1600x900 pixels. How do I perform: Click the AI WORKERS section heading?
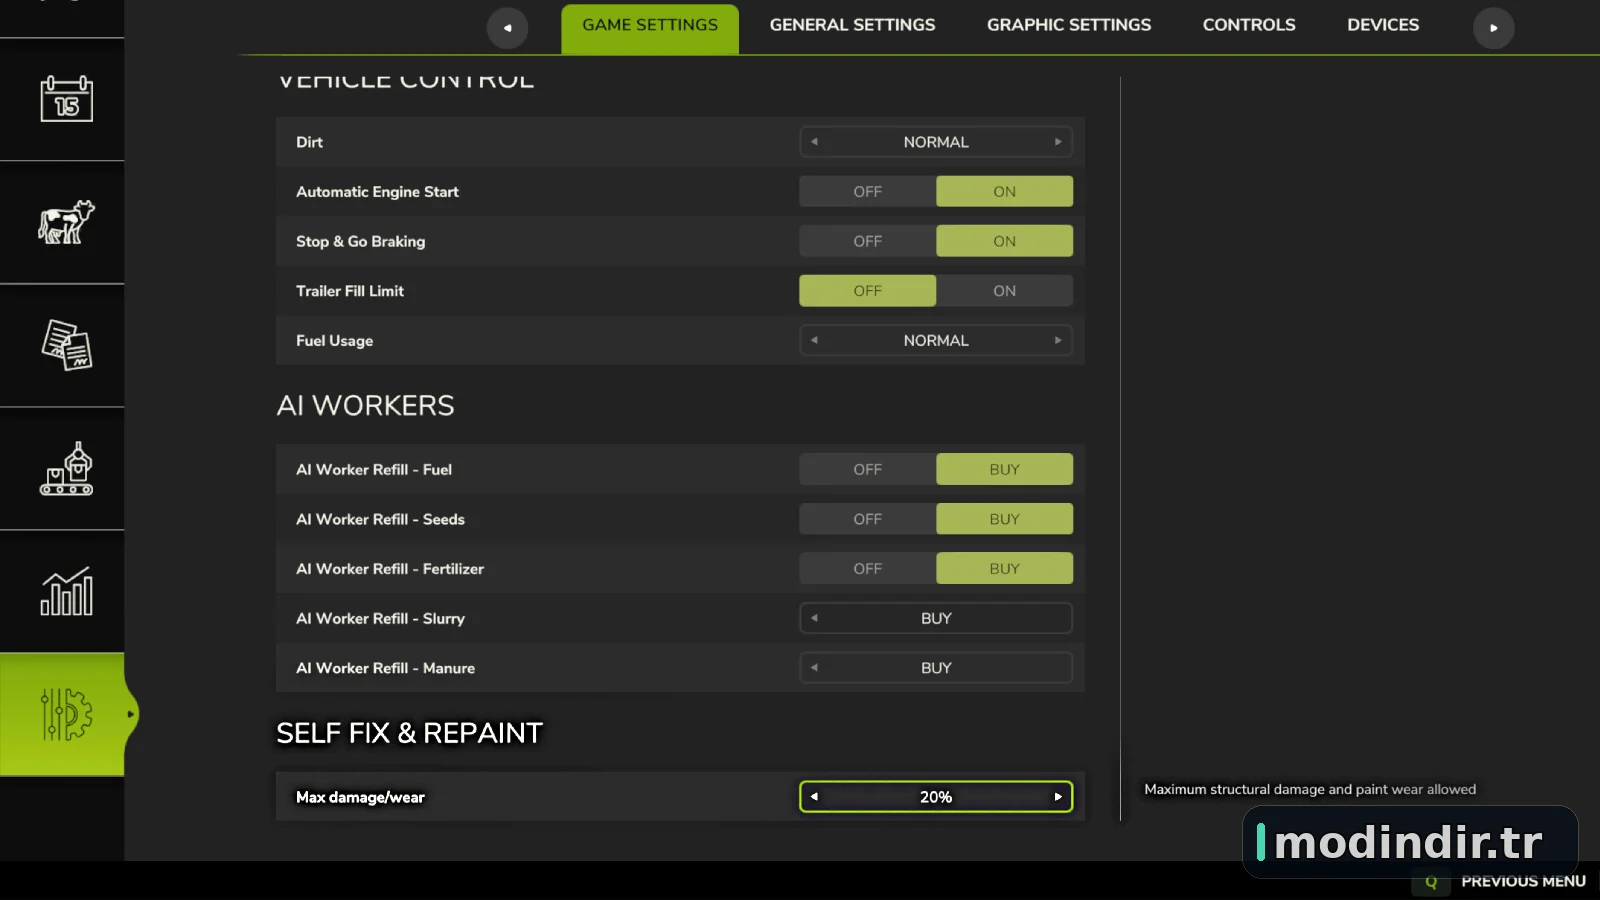[365, 405]
